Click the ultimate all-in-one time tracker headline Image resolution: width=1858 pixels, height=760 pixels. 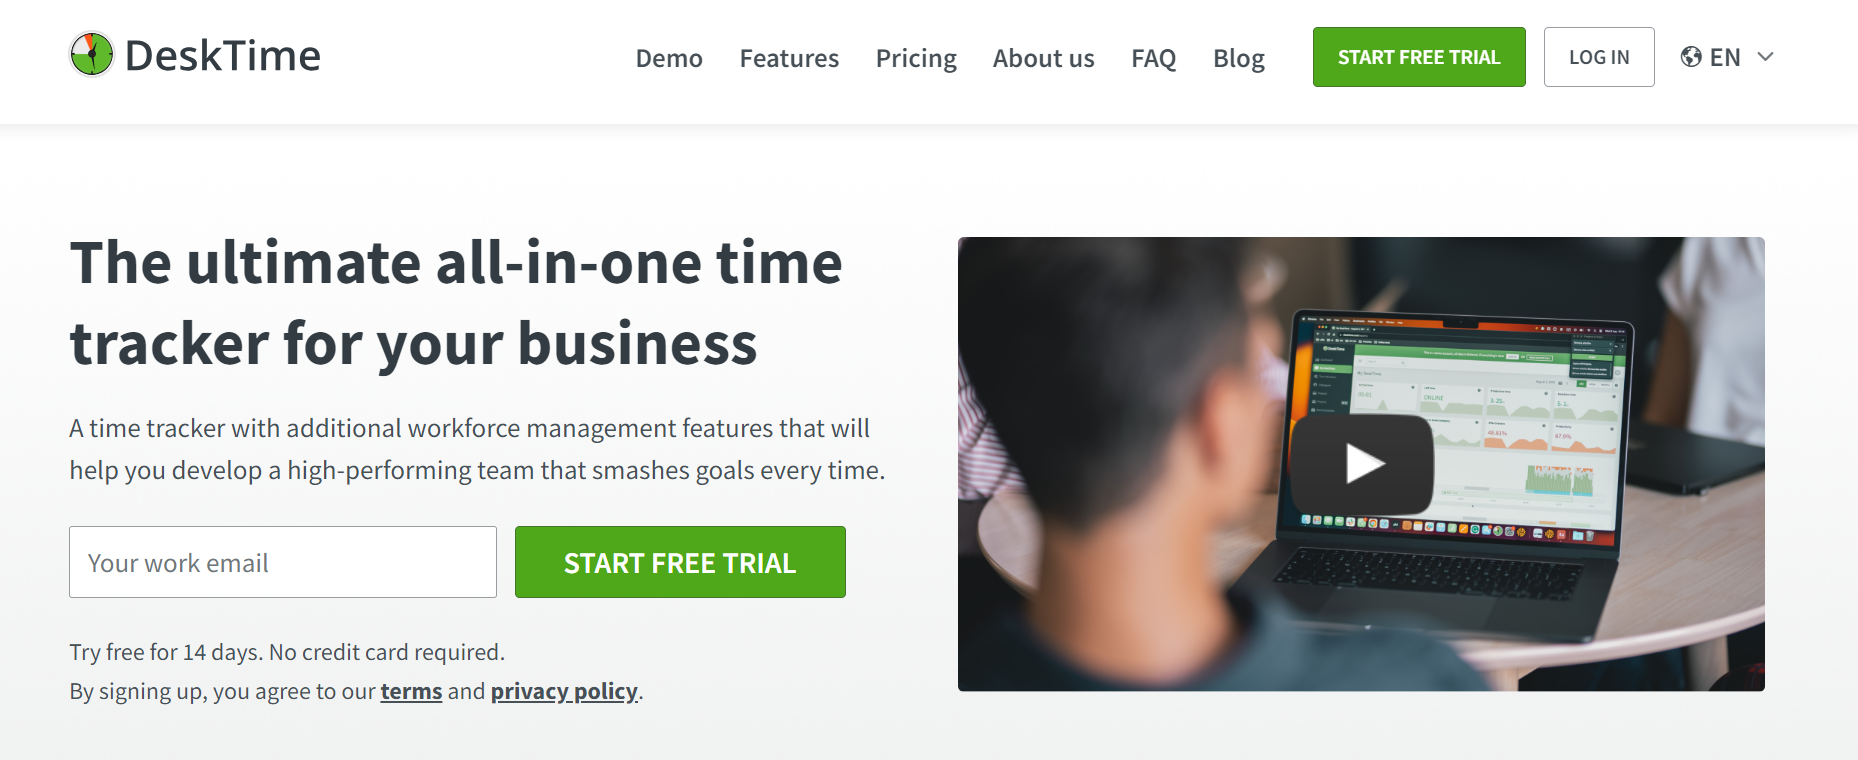[456, 302]
